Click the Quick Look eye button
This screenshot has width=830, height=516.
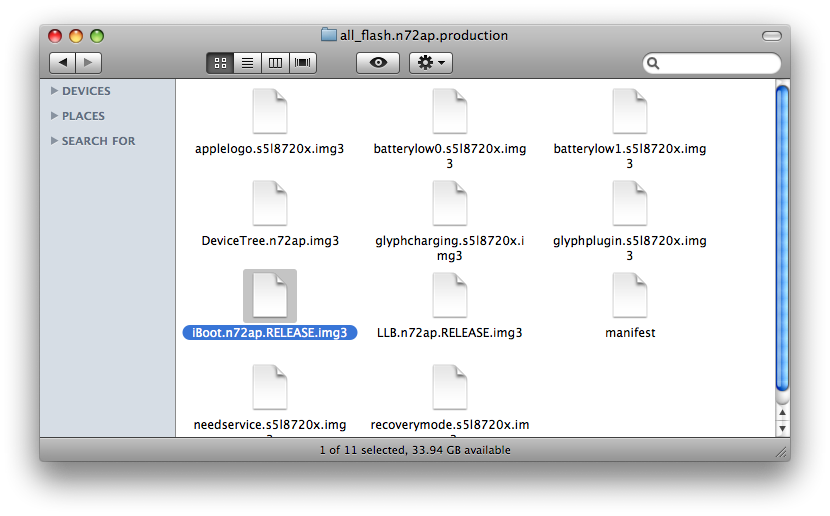378,63
